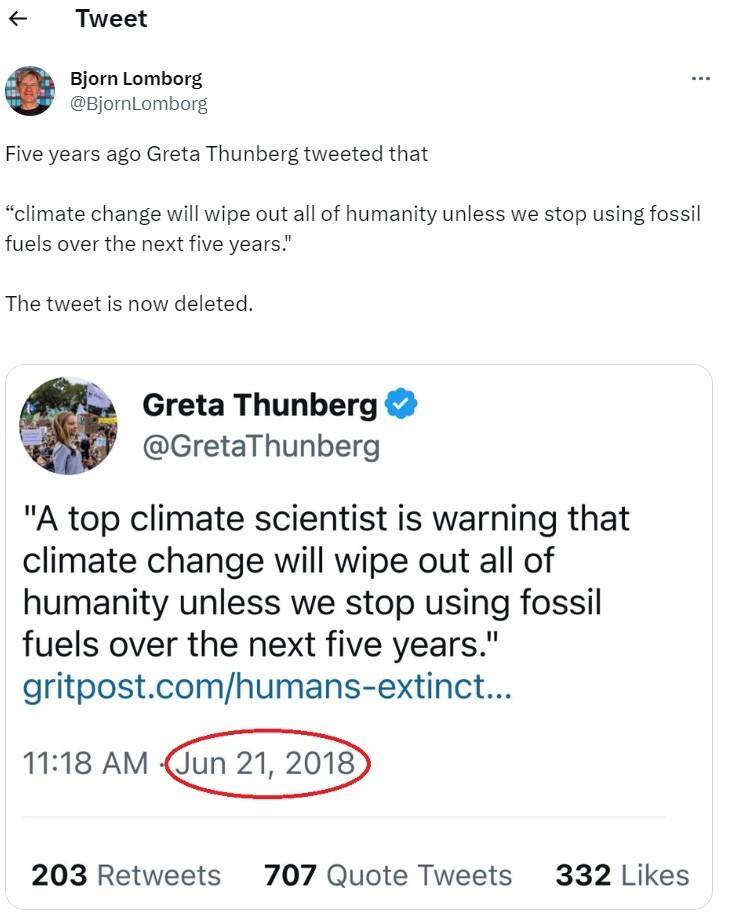Open the 707 Quote Tweets list
The width and height of the screenshot is (730, 913).
pyautogui.click(x=387, y=875)
